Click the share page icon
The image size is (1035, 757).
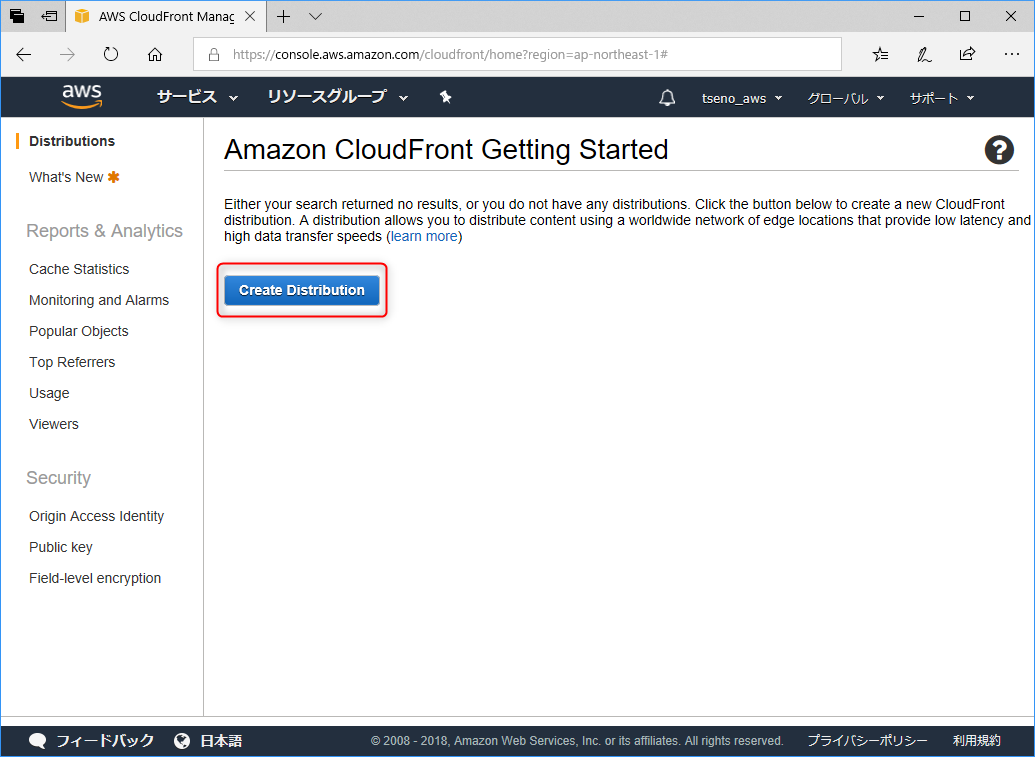pyautogui.click(x=967, y=54)
